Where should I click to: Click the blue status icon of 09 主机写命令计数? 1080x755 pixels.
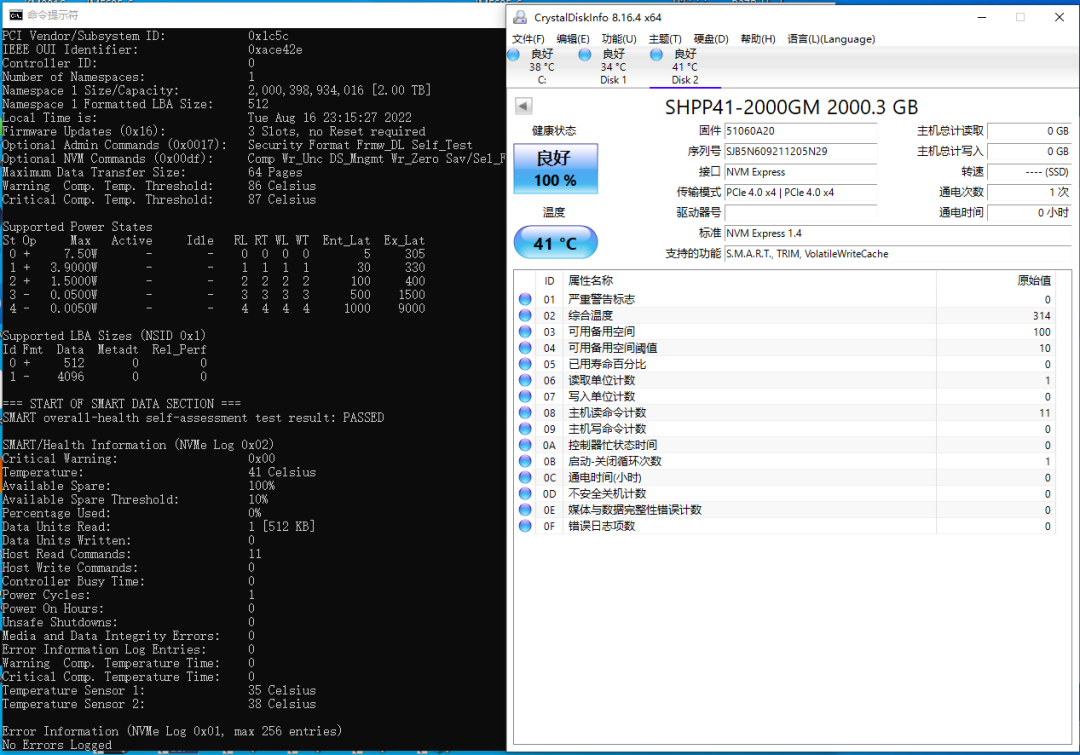click(525, 428)
